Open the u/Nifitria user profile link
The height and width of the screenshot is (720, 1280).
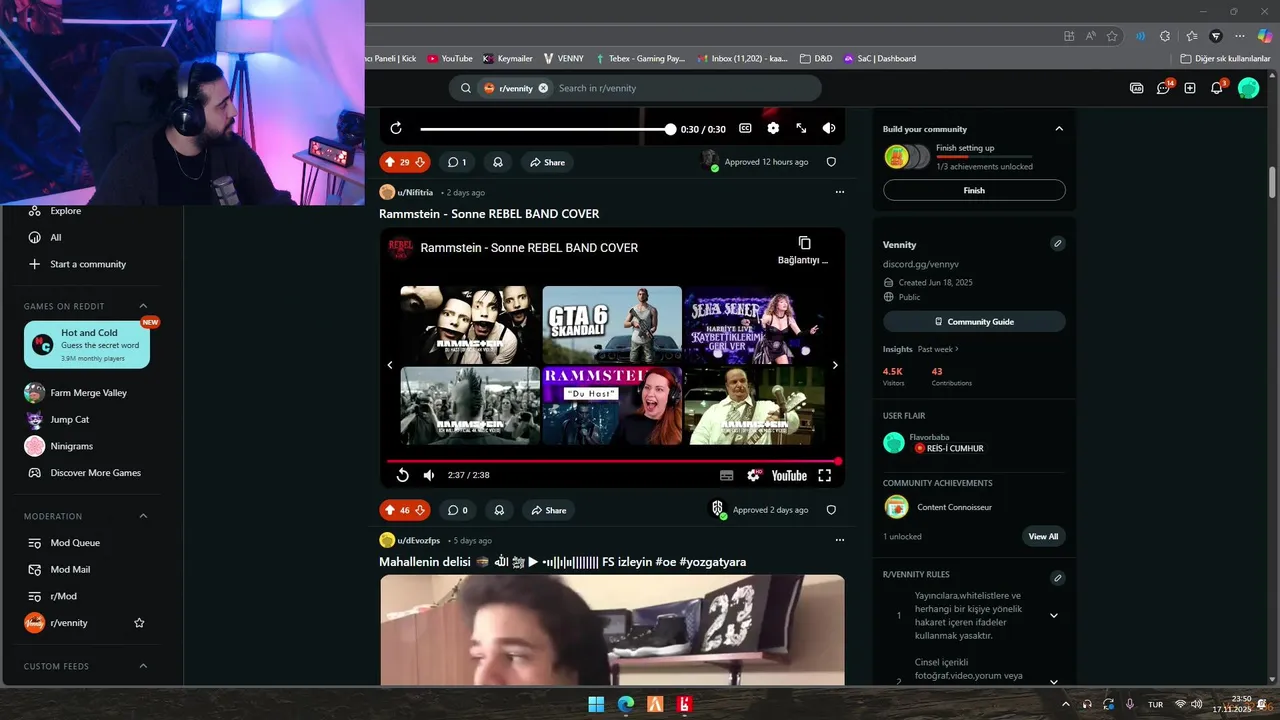(x=415, y=192)
